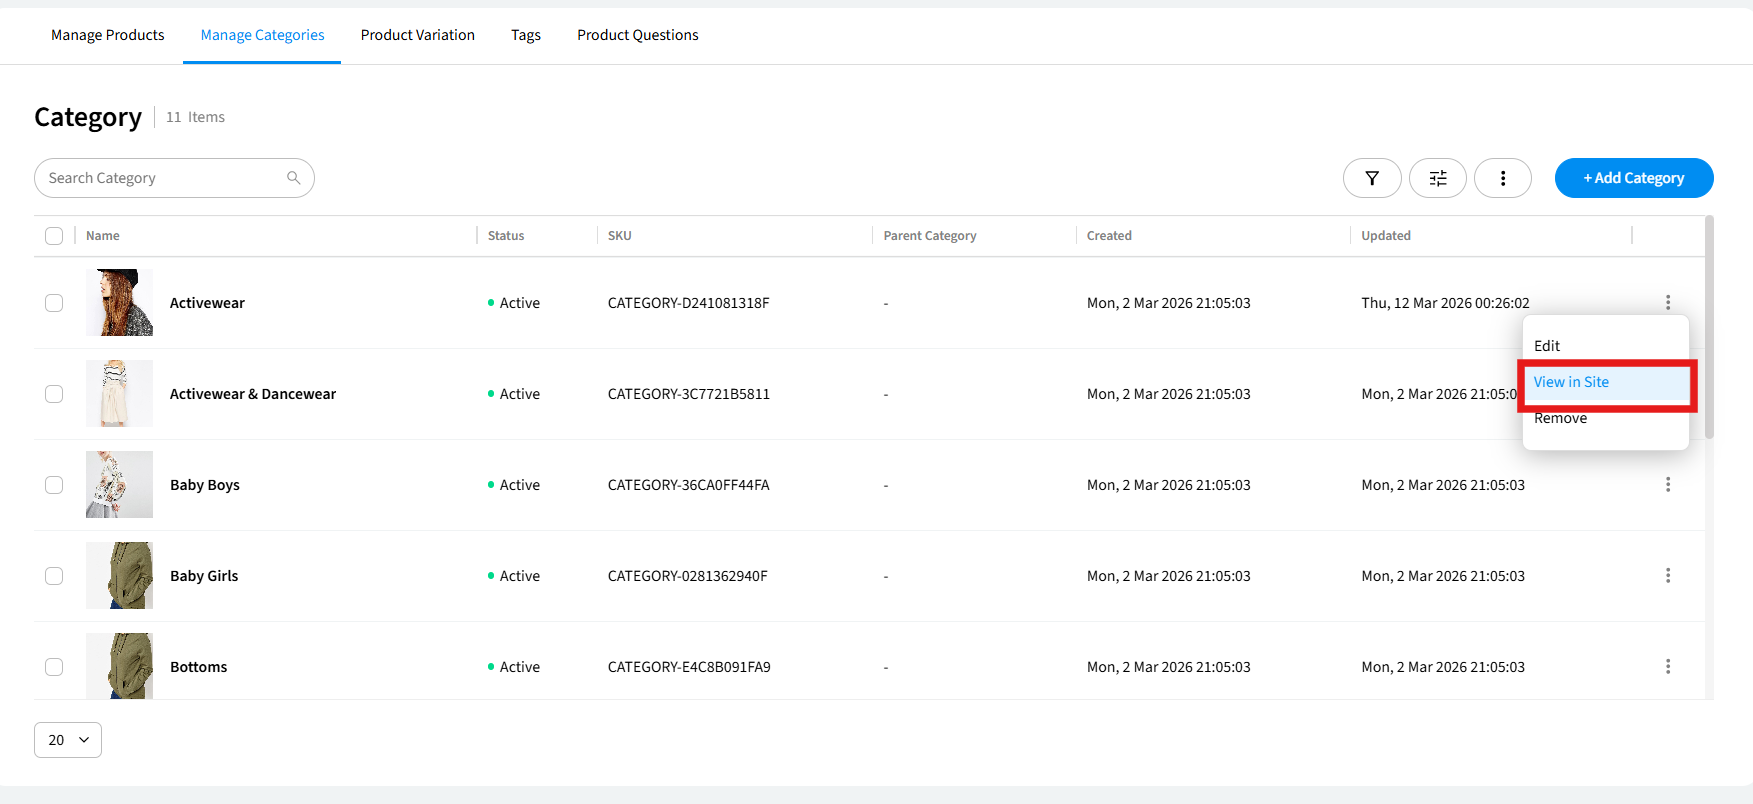Open row actions for Baby Boys

pos(1667,485)
